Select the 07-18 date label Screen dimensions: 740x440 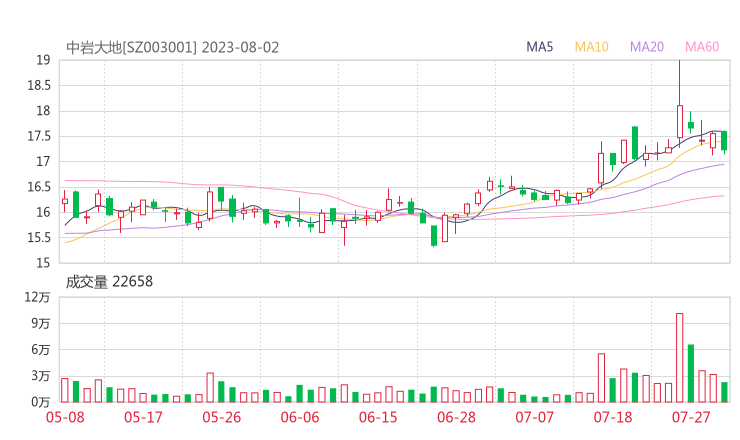(613, 417)
